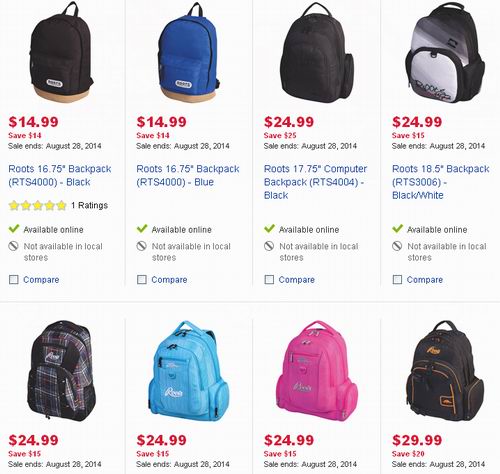Image resolution: width=500 pixels, height=474 pixels.
Task: Click the 1 Ratings text
Action: pos(89,205)
